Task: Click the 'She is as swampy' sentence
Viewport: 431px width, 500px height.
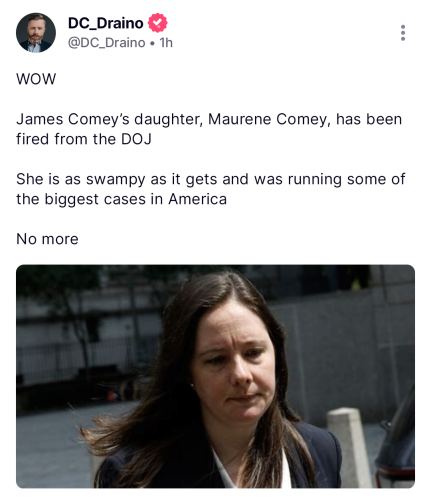Action: pyautogui.click(x=210, y=189)
